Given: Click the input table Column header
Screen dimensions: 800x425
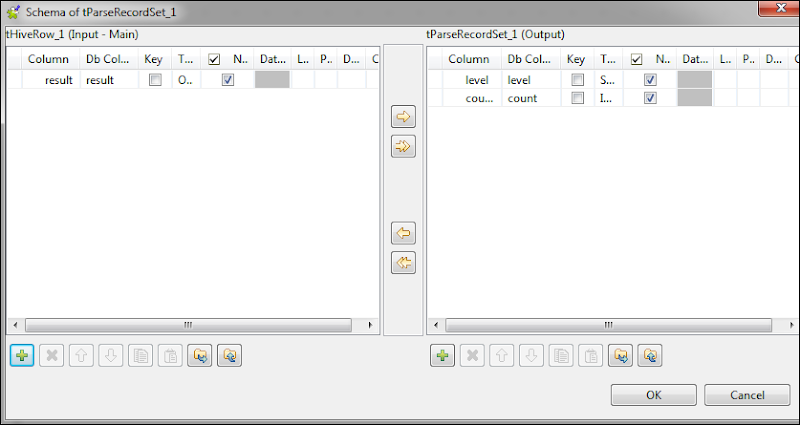Looking at the screenshot, I should coord(51,59).
